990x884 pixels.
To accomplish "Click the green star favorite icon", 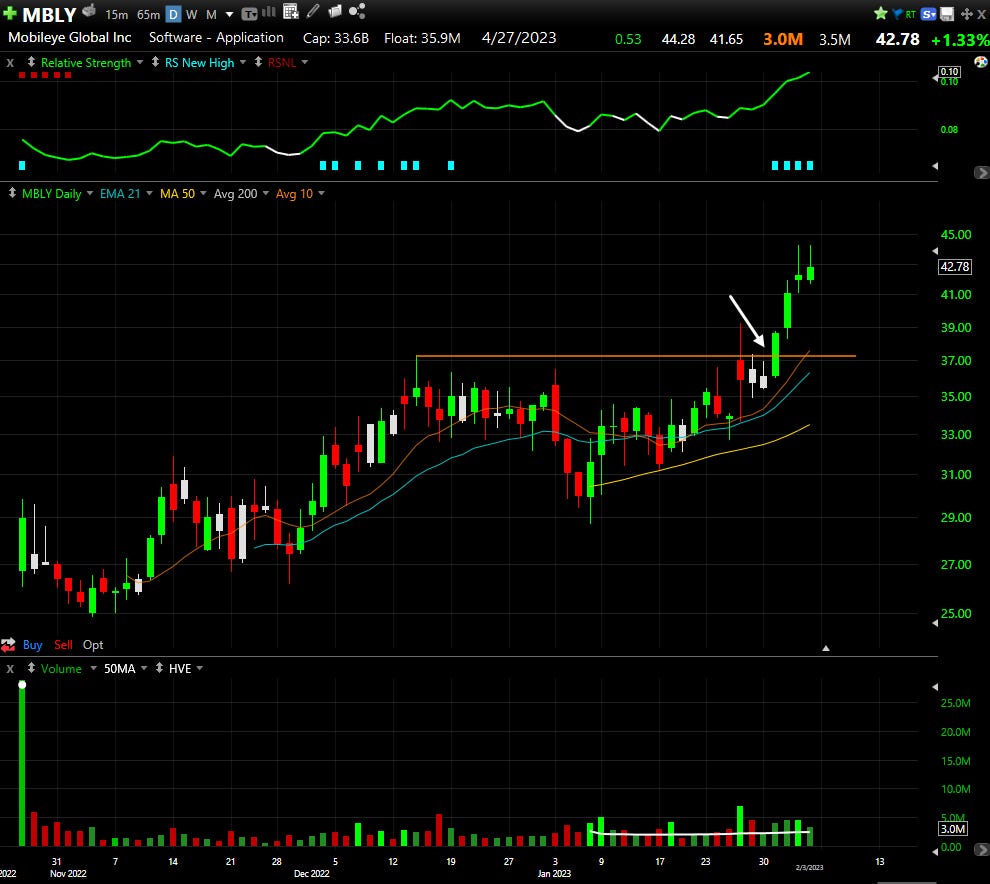I will point(881,13).
